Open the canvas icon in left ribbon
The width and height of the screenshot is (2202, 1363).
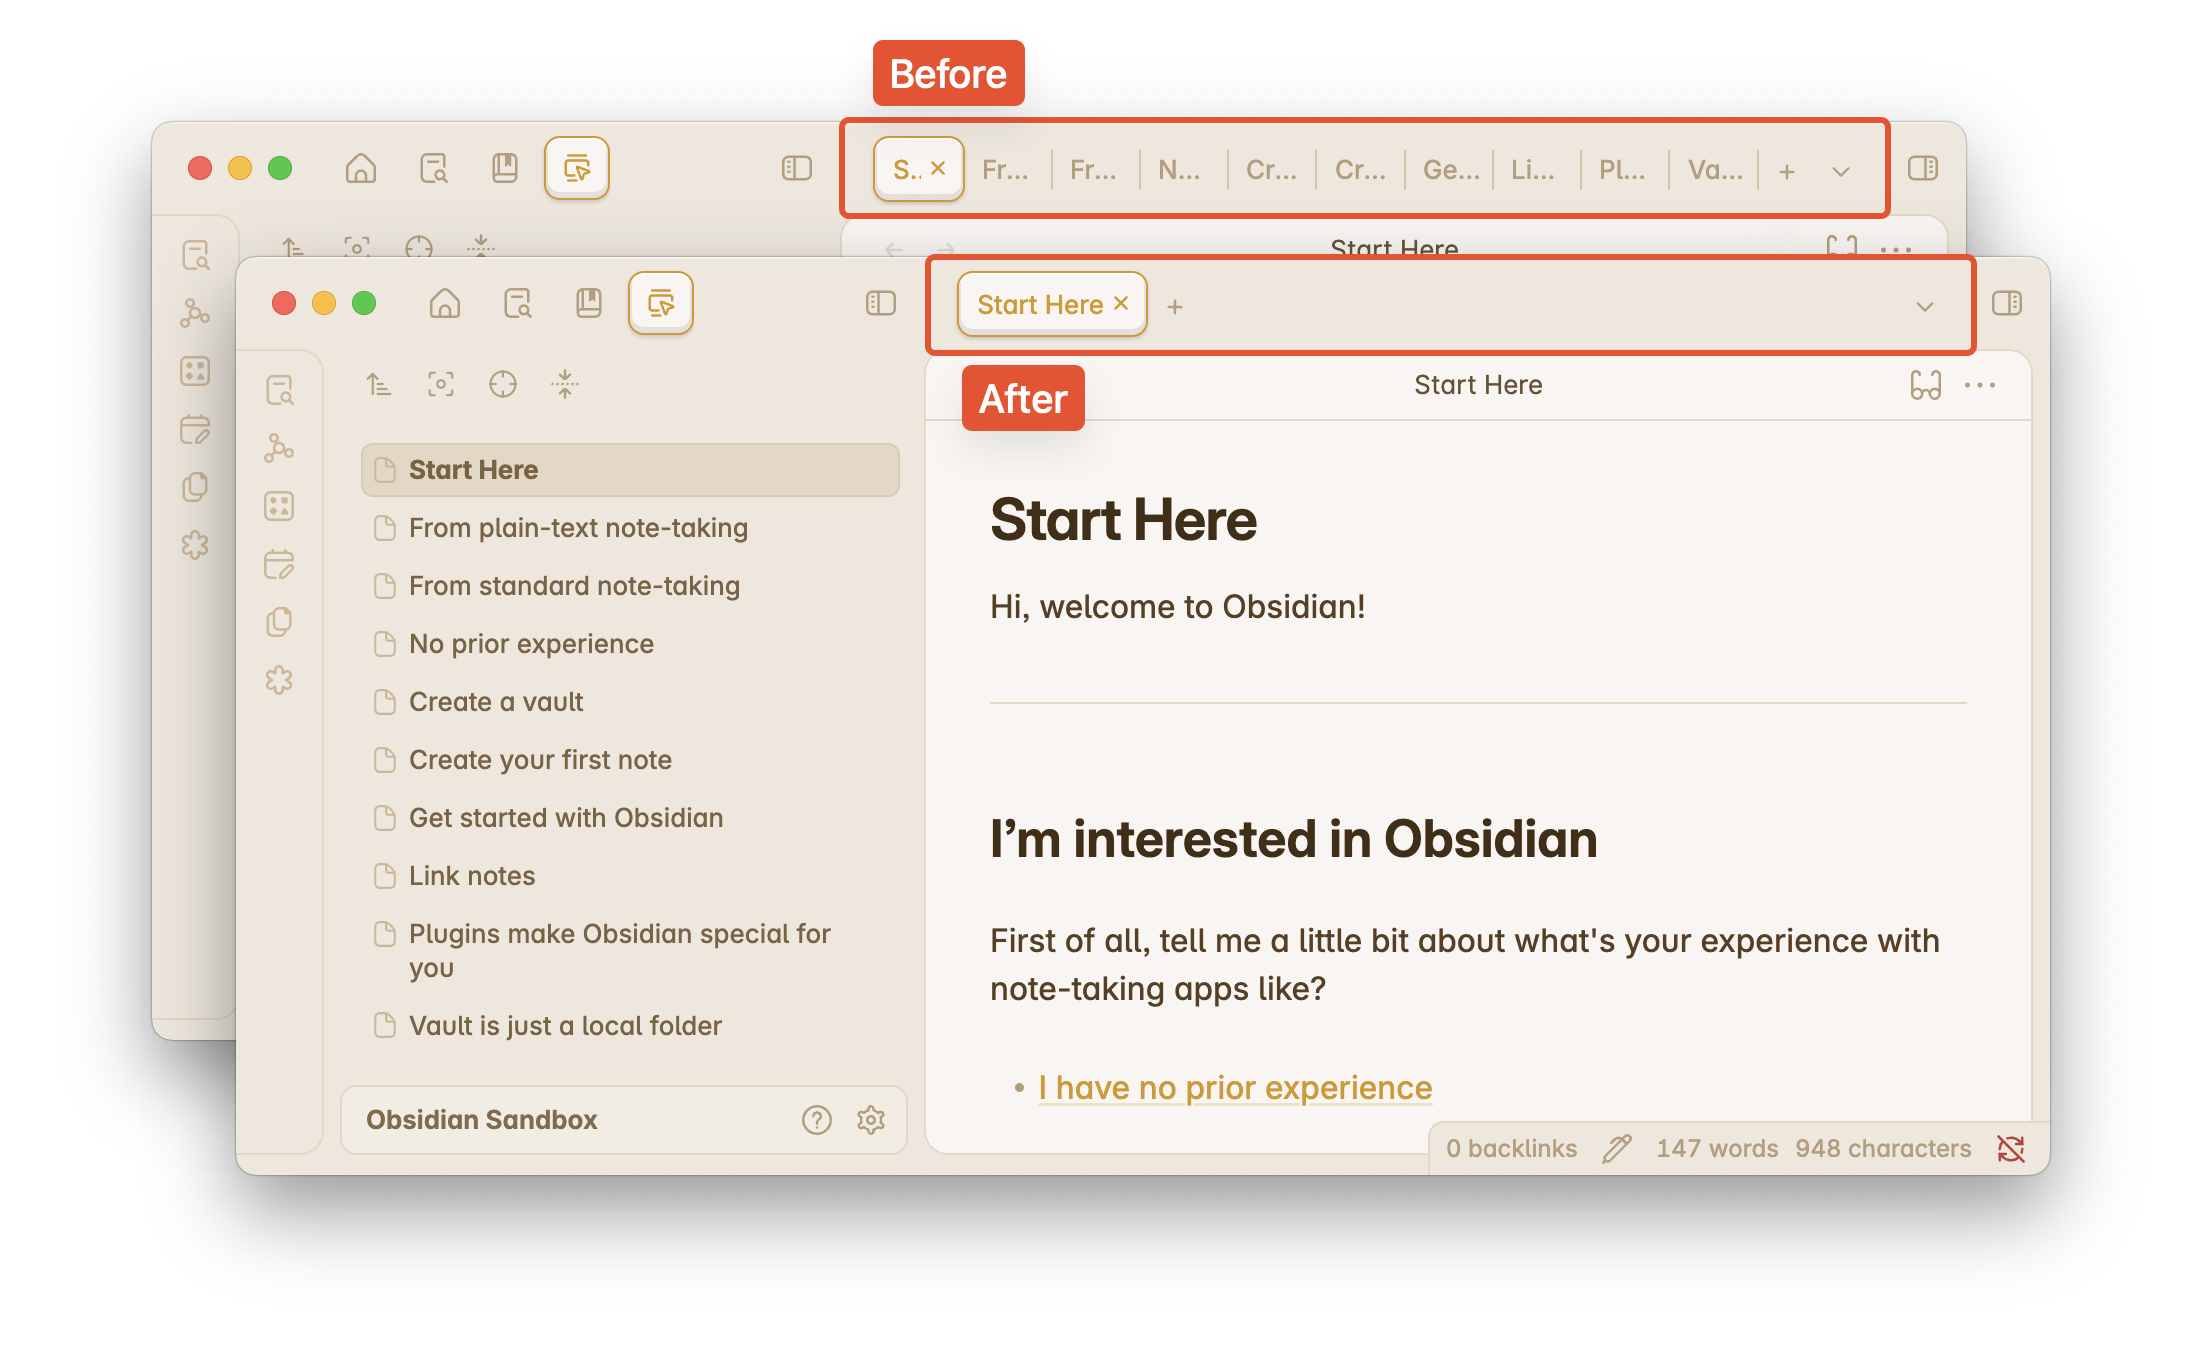coord(279,506)
